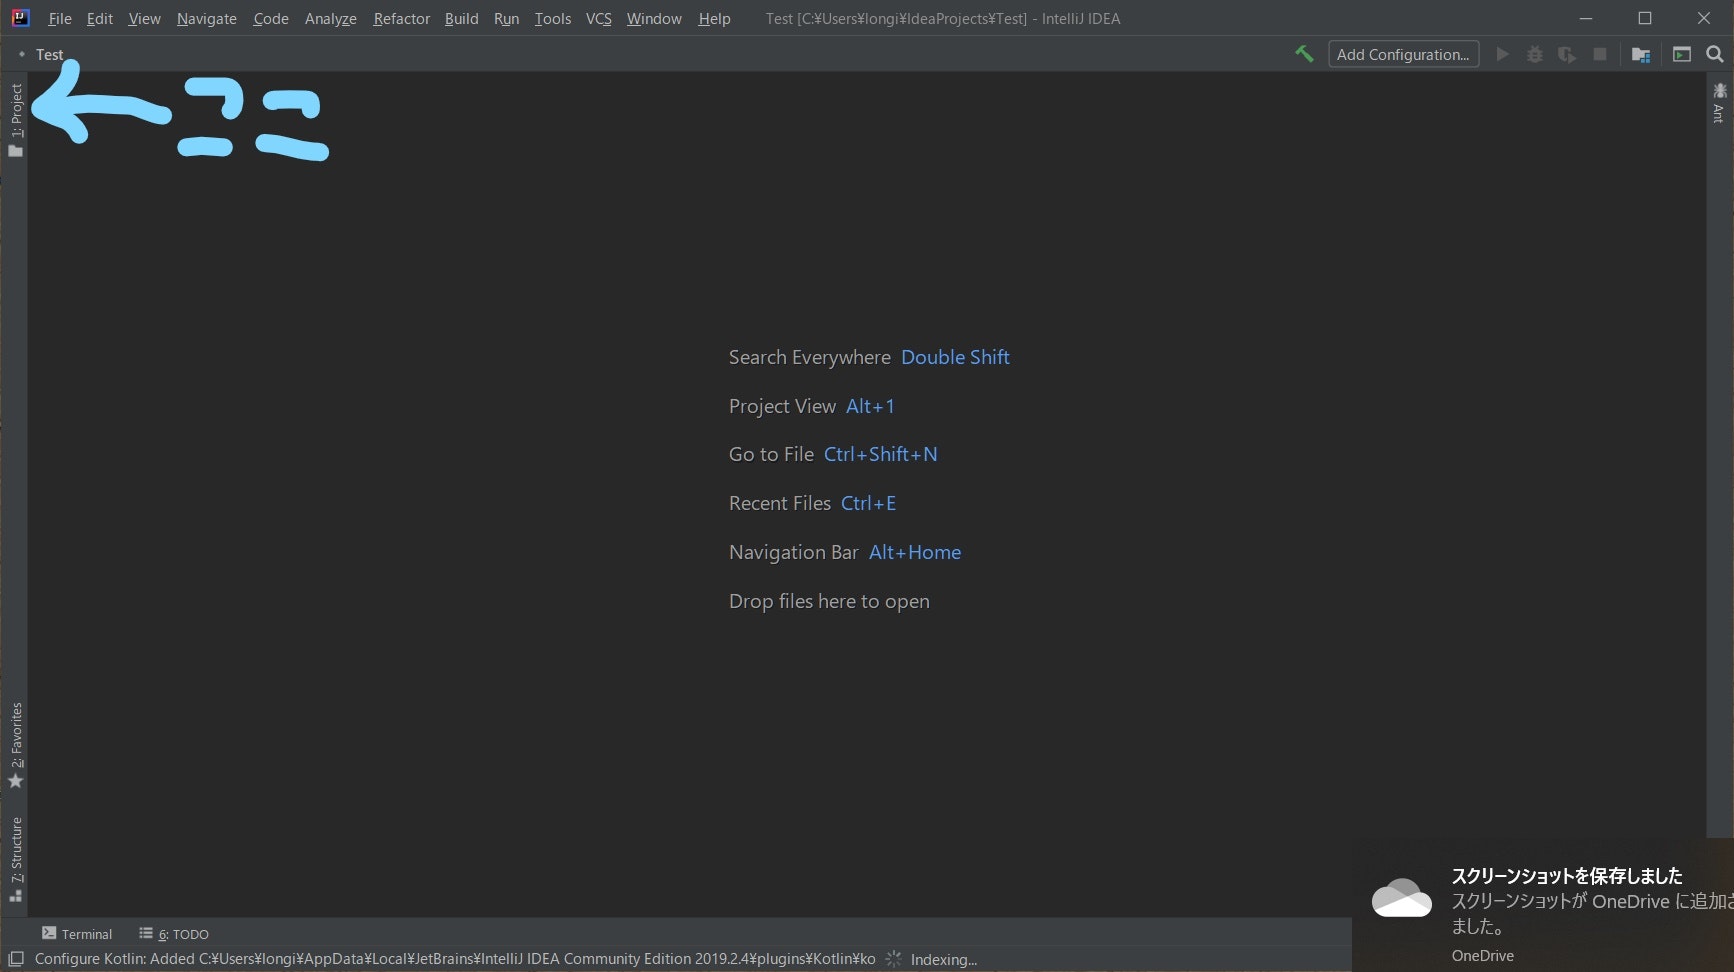Screen dimensions: 1734x972
Task: Open the Navigate menu
Action: coord(207,19)
